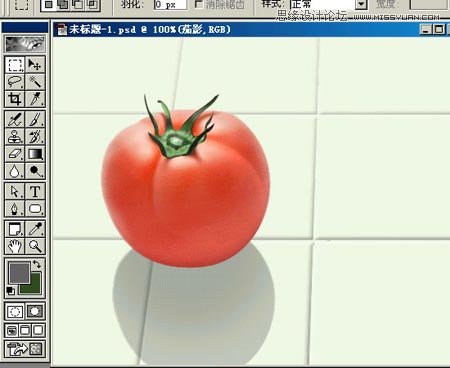450x368 pixels.
Task: Select the Type tool
Action: tap(35, 192)
